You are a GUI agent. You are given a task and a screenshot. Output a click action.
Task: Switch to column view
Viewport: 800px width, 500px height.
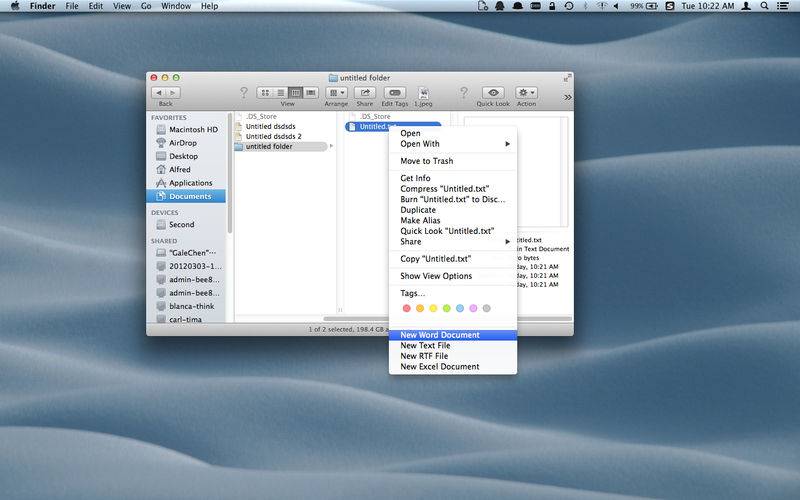tap(295, 93)
